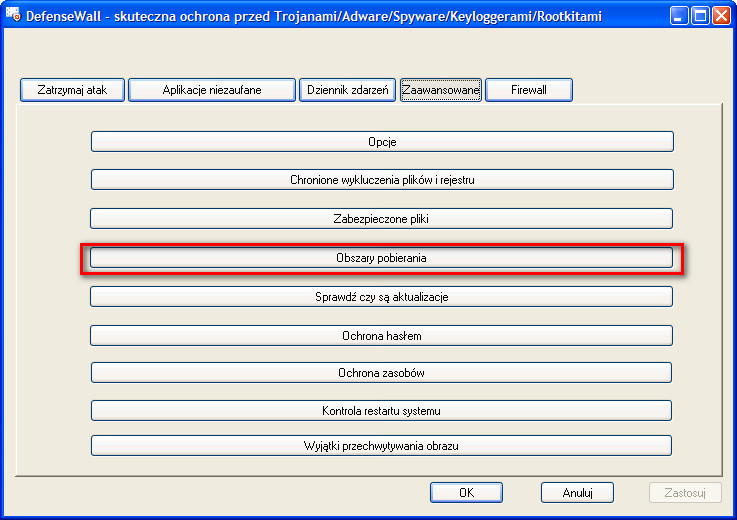Click the DefenseWall shield icon in title bar
The width and height of the screenshot is (737, 520).
tap(13, 15)
